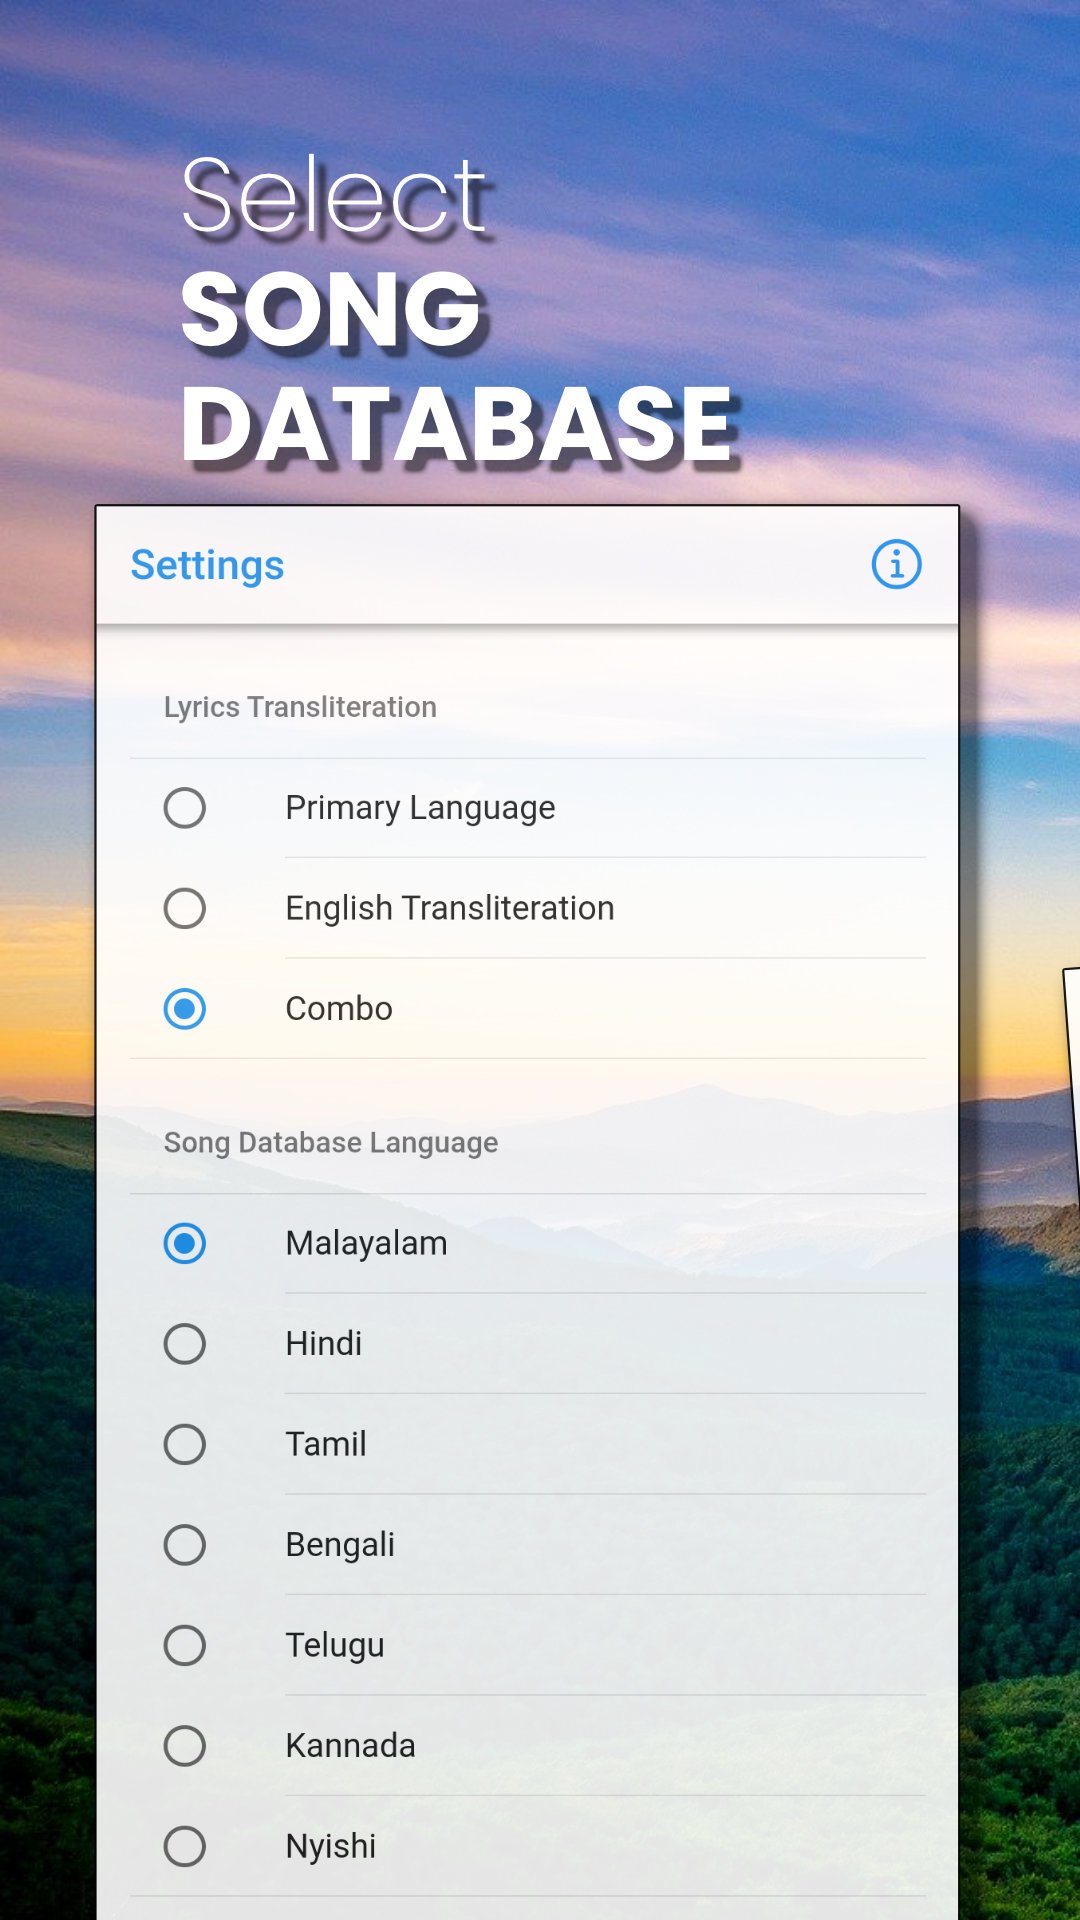The height and width of the screenshot is (1920, 1080).
Task: Select the Primary Language radio button
Action: click(x=185, y=808)
